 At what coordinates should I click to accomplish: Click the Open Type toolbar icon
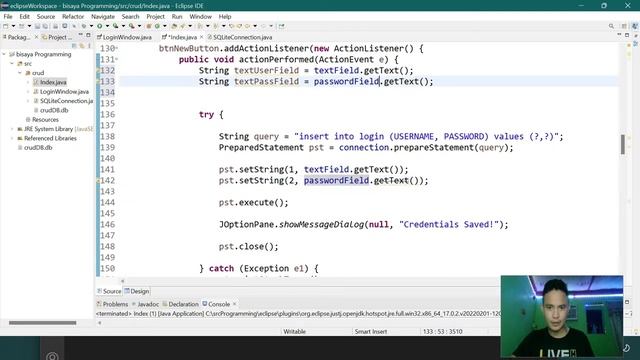pos(174,26)
